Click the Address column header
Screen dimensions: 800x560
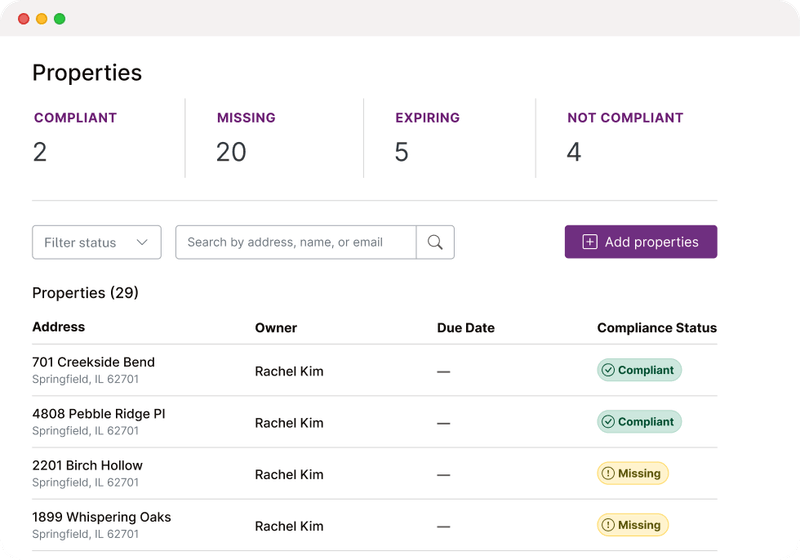point(59,327)
